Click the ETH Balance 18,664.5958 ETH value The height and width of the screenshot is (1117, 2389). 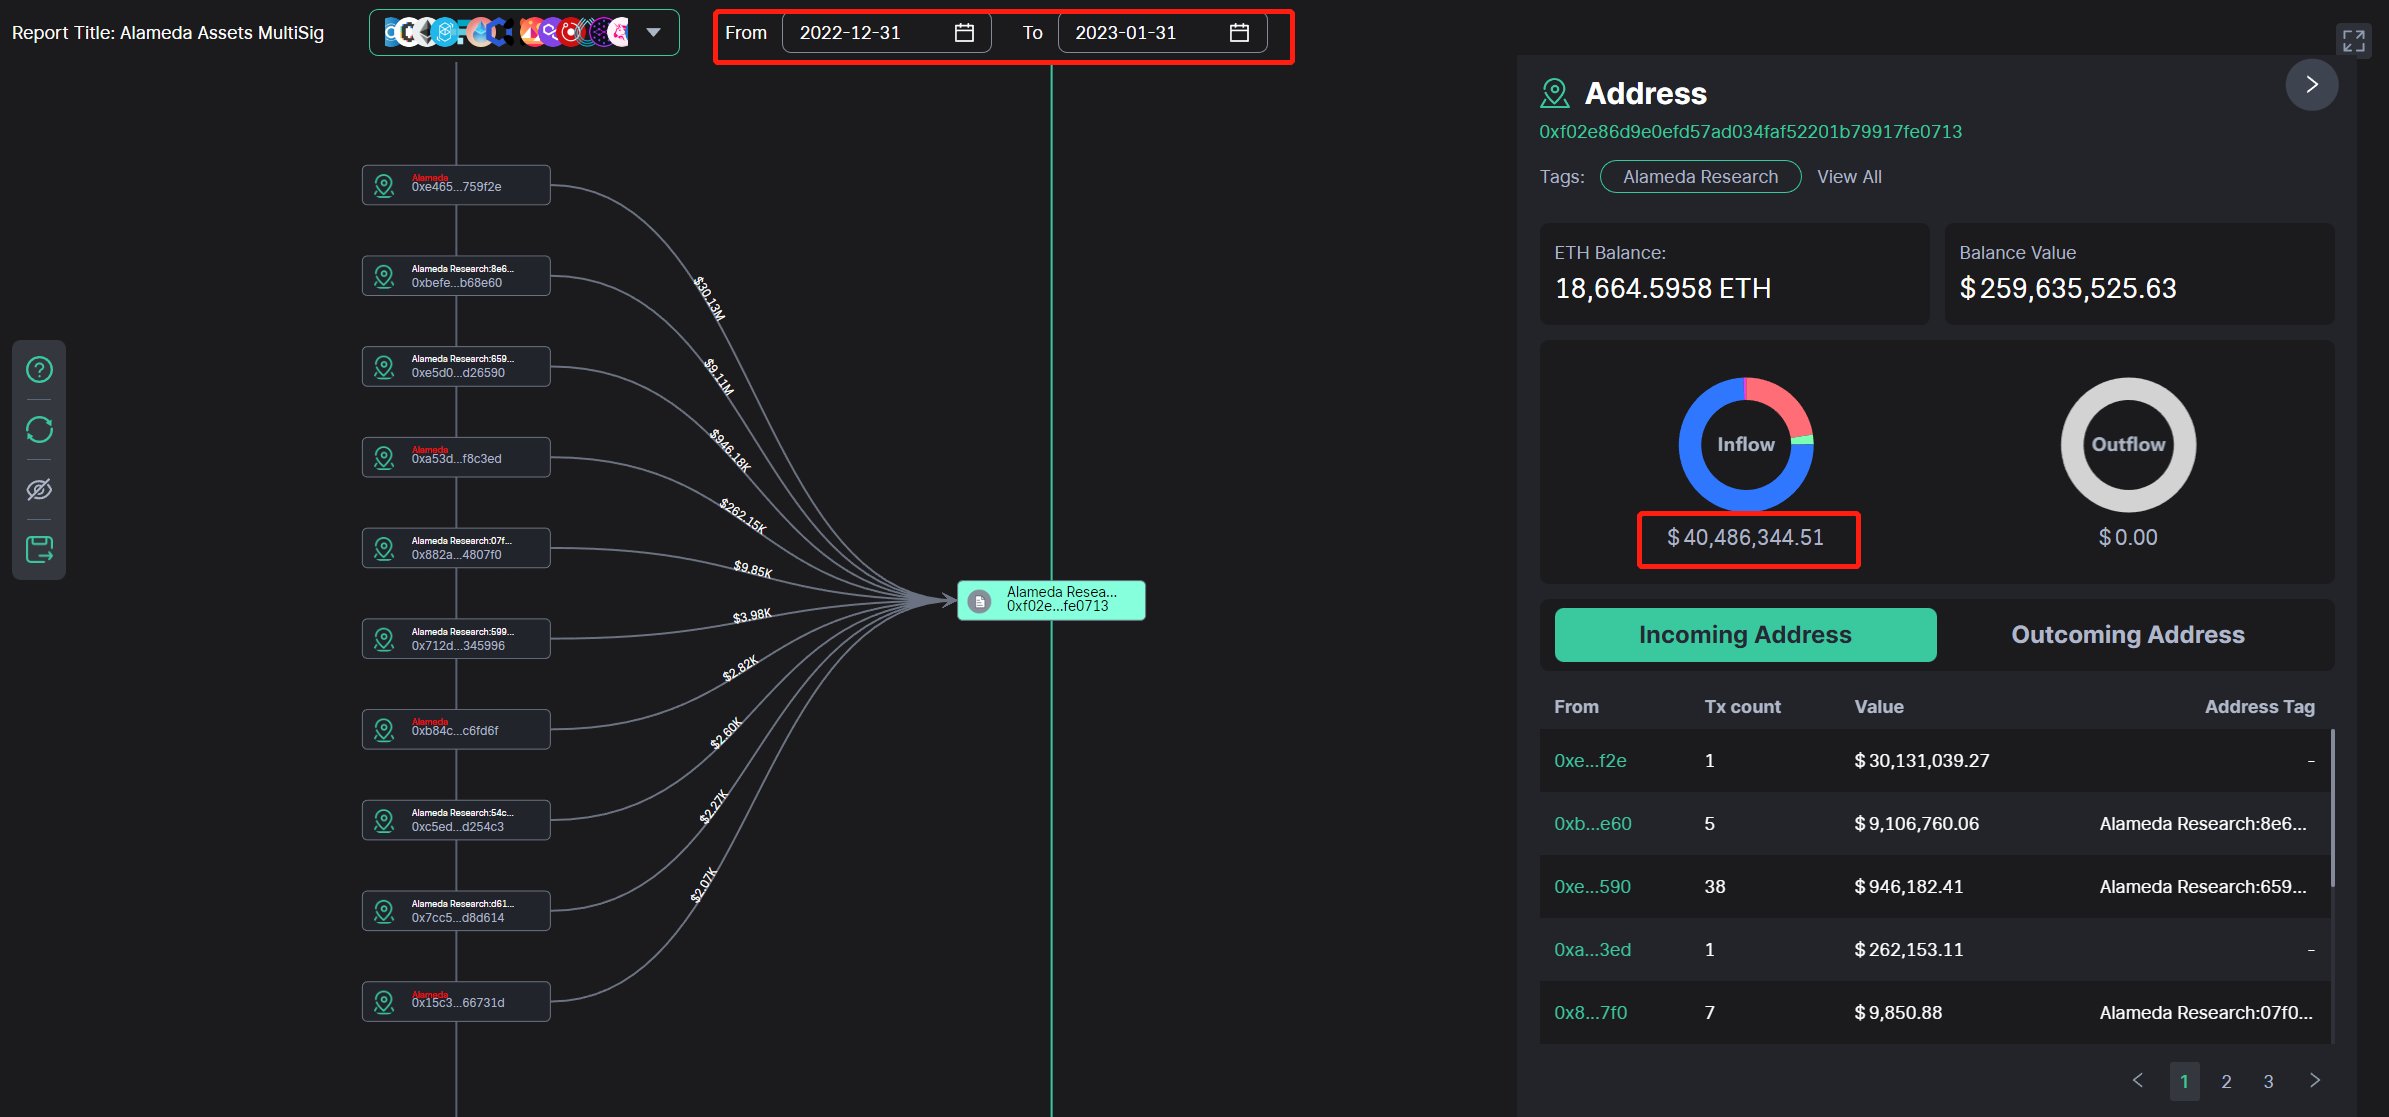[x=1663, y=289]
